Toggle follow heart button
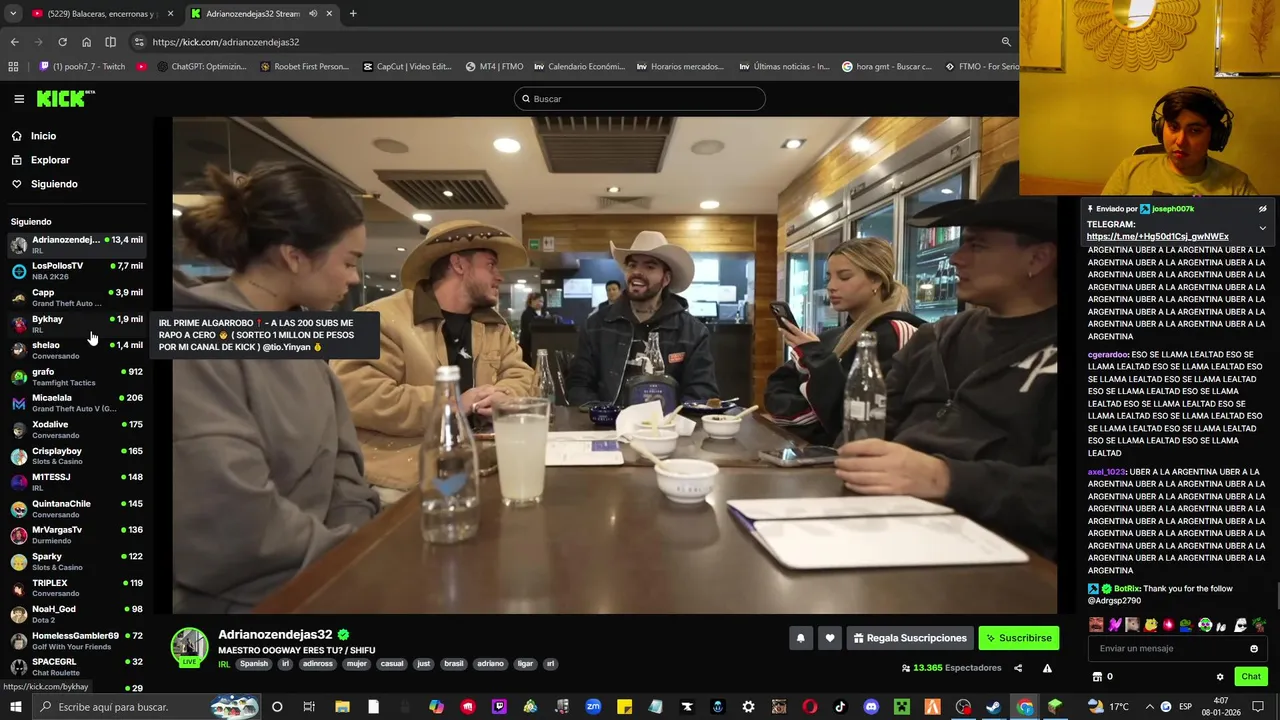The height and width of the screenshot is (720, 1280). 829,638
